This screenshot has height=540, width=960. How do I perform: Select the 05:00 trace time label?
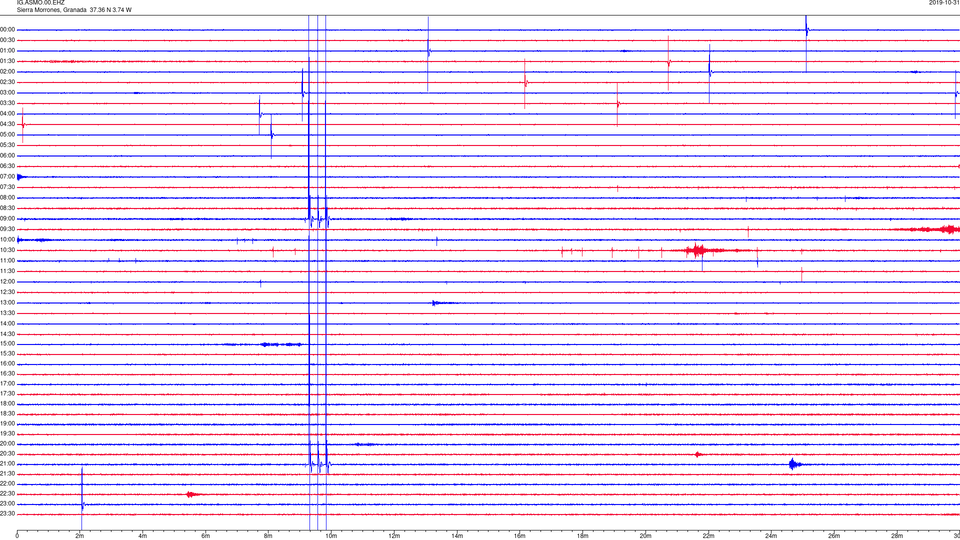coord(7,135)
